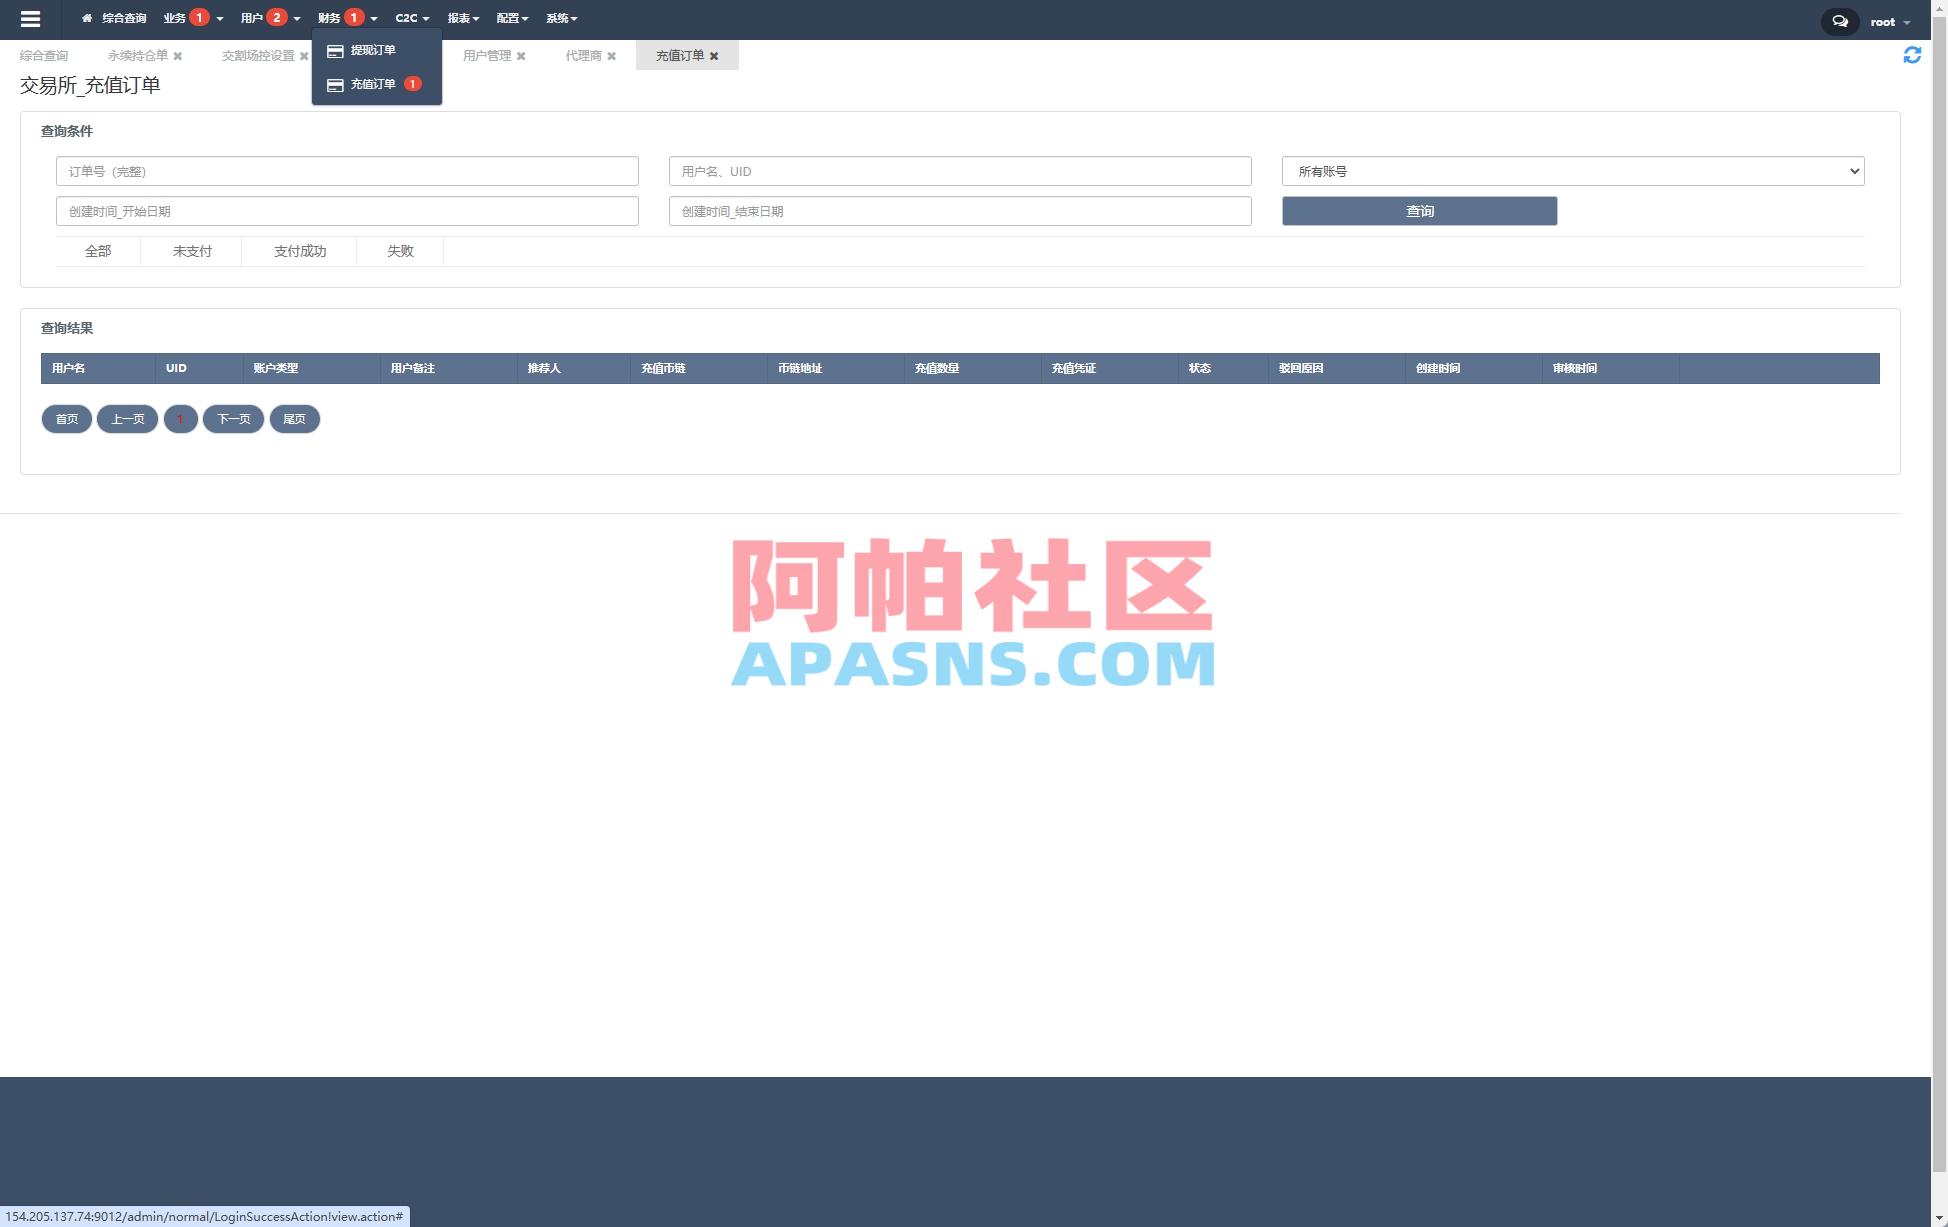The height and width of the screenshot is (1227, 1948).
Task: Expand the C2C menu
Action: 408,18
